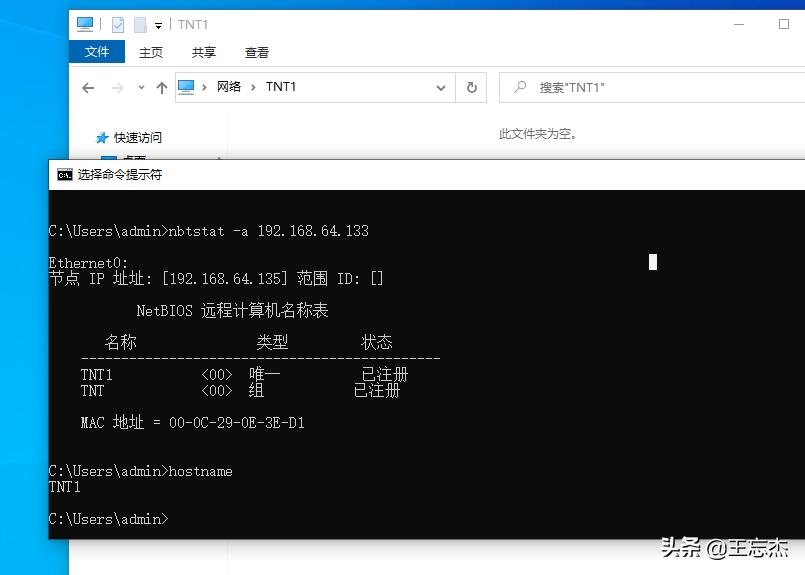
Task: Click the 节点 IP 址址 192.168.64.135 line
Action: (x=216, y=278)
